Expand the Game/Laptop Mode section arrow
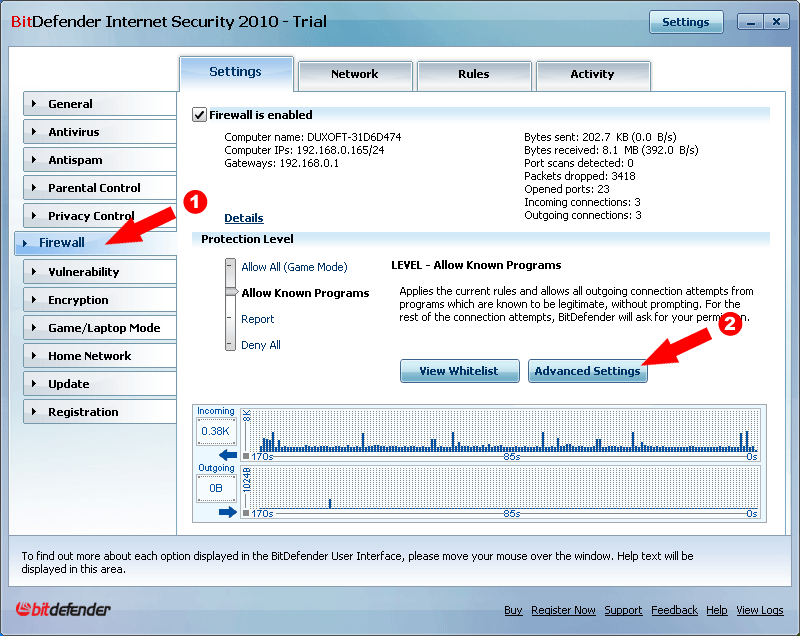The height and width of the screenshot is (636, 800). 34,328
